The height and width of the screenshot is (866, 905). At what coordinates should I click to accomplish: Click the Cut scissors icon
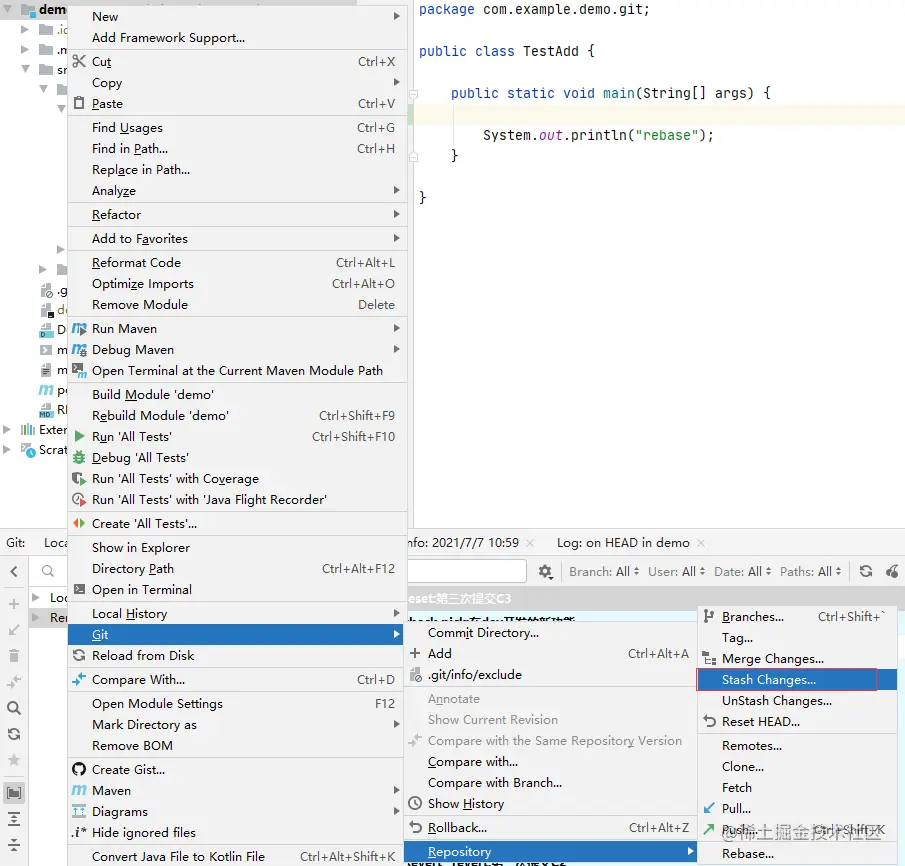(79, 61)
